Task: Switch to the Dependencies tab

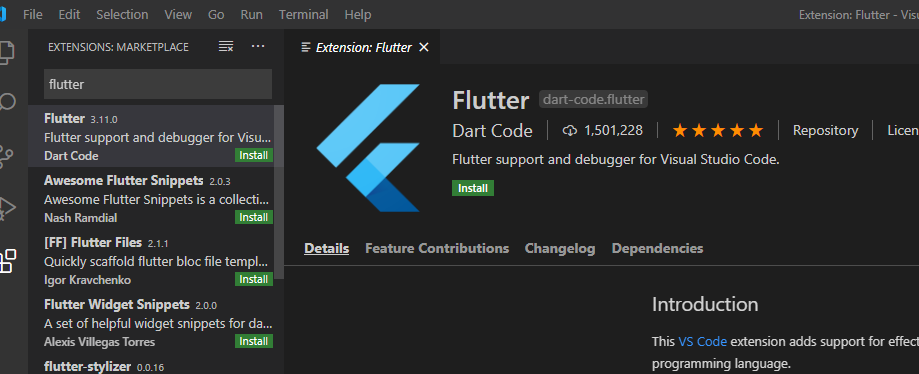Action: pyautogui.click(x=658, y=249)
